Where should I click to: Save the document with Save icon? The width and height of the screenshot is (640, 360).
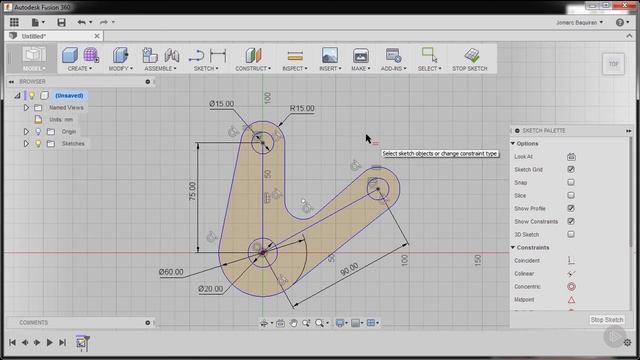[x=61, y=22]
